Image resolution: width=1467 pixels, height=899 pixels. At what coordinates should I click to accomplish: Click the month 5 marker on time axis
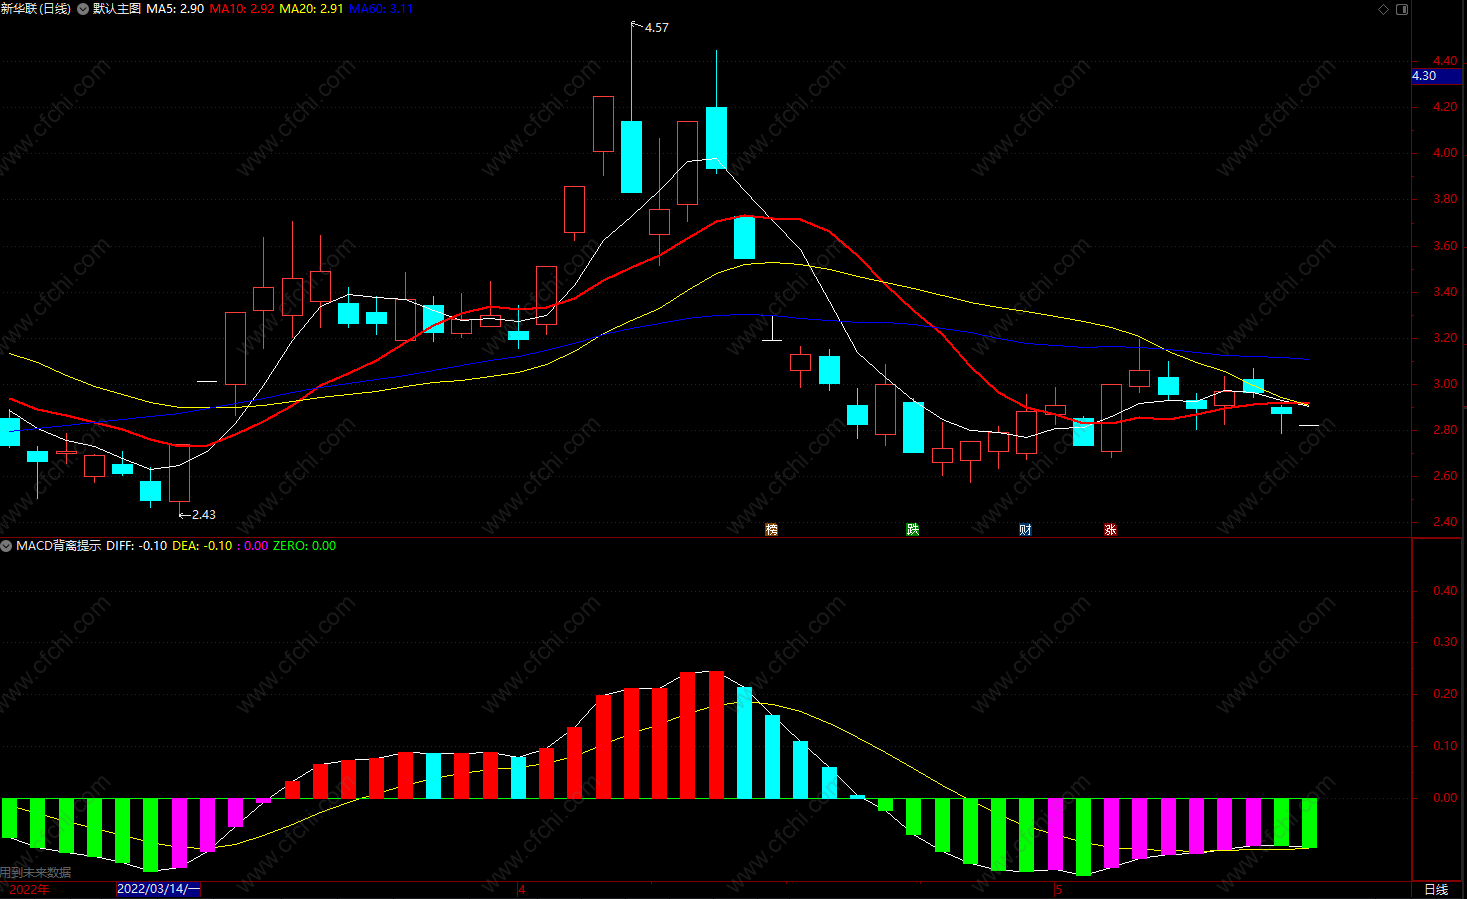click(x=1058, y=890)
